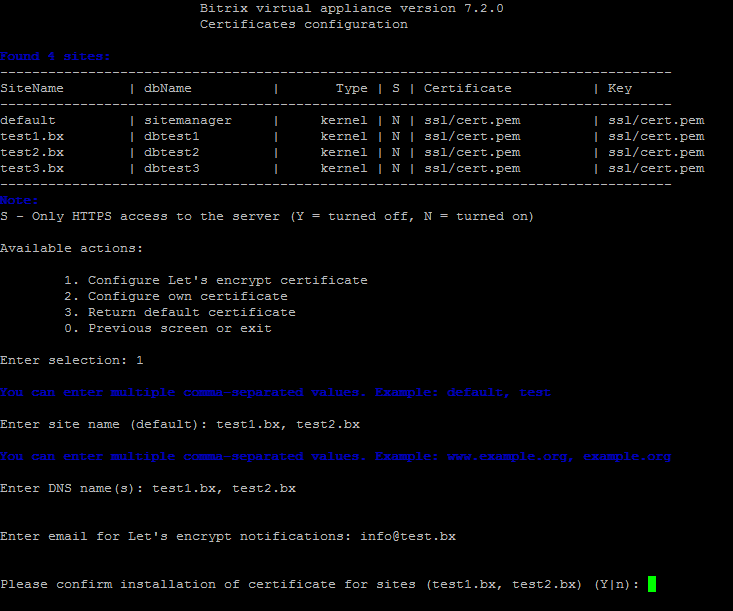Click the 'Enter selection: 1' line
Screen dimensions: 733x611
tap(72, 360)
